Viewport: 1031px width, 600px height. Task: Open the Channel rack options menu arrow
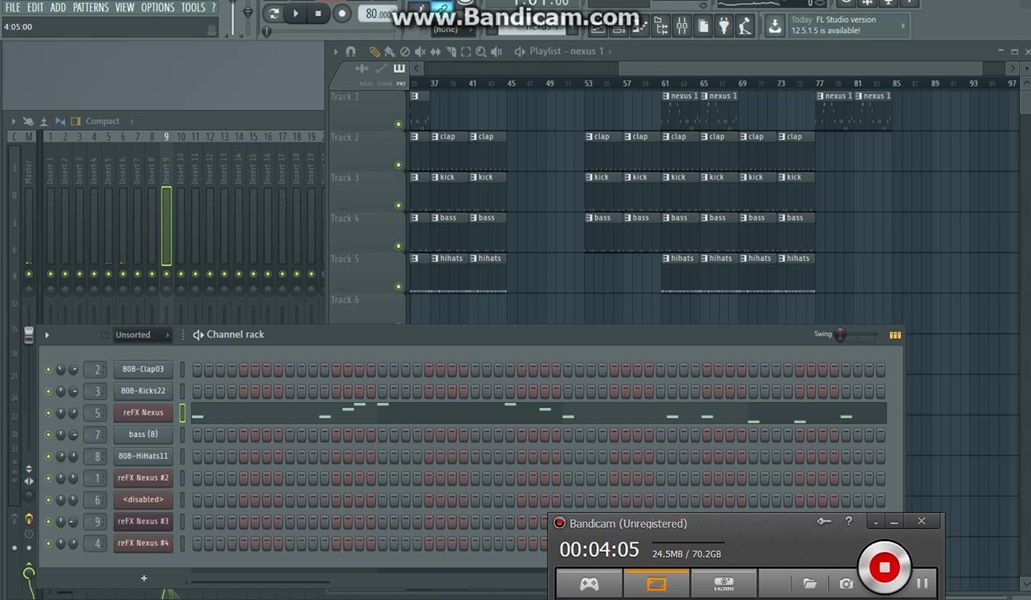coord(47,335)
